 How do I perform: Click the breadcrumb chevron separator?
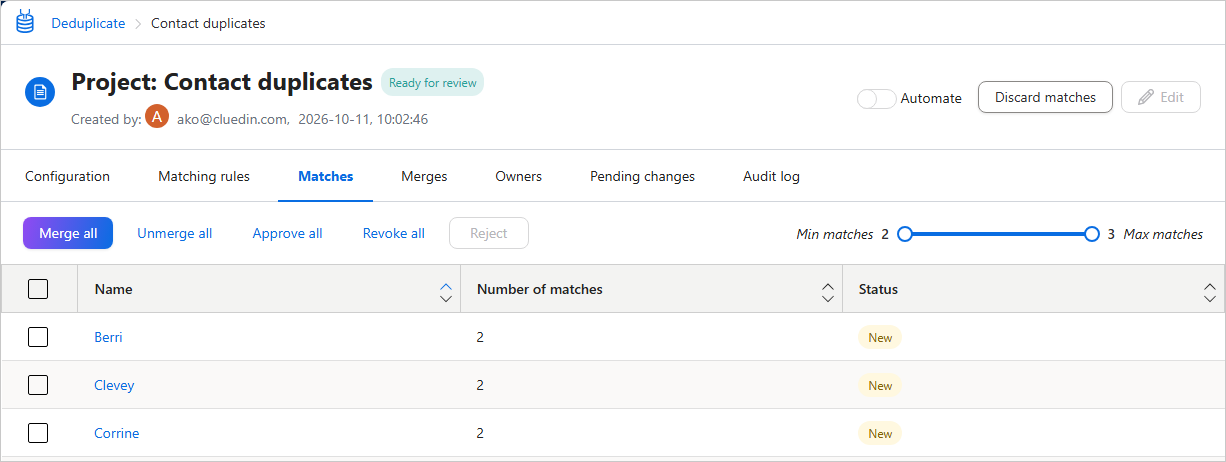(138, 23)
